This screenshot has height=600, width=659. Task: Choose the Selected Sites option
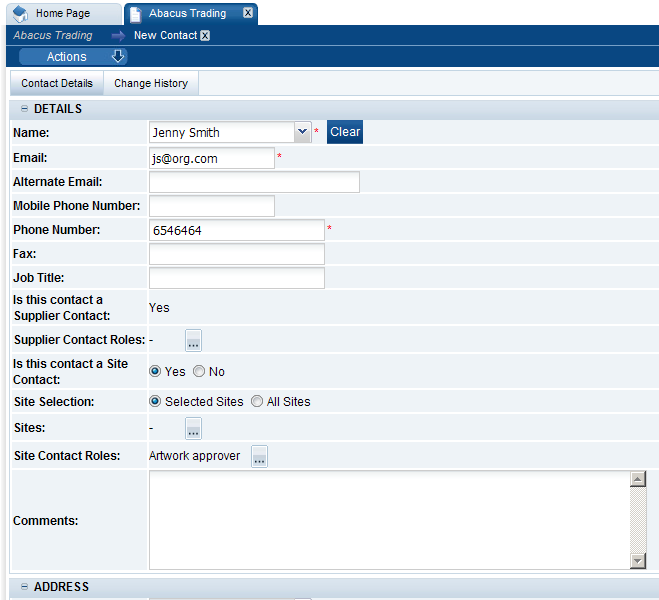click(x=155, y=402)
